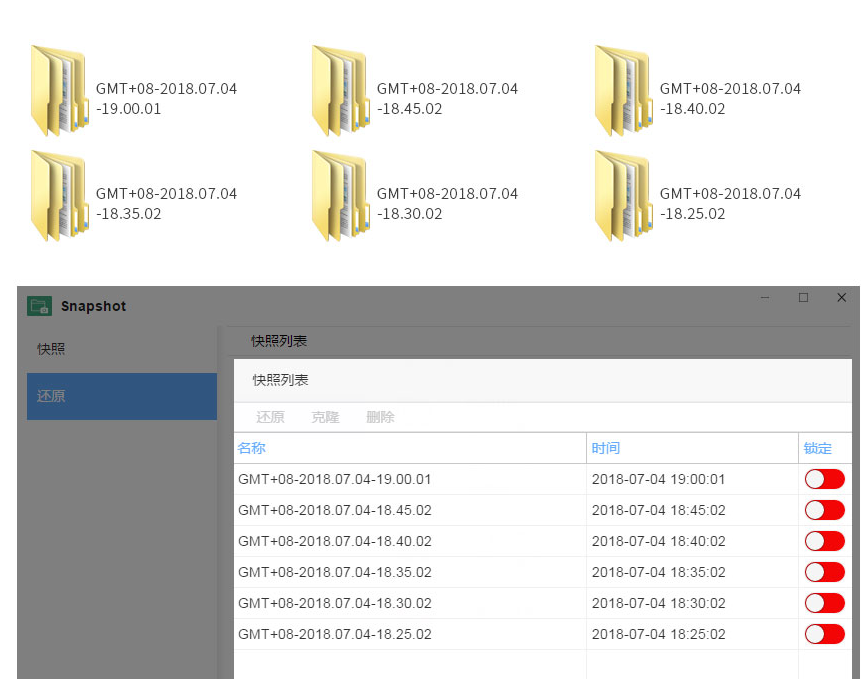
Task: Open folder GMT+08-2018.07.04-19.00.01
Action: coord(60,91)
